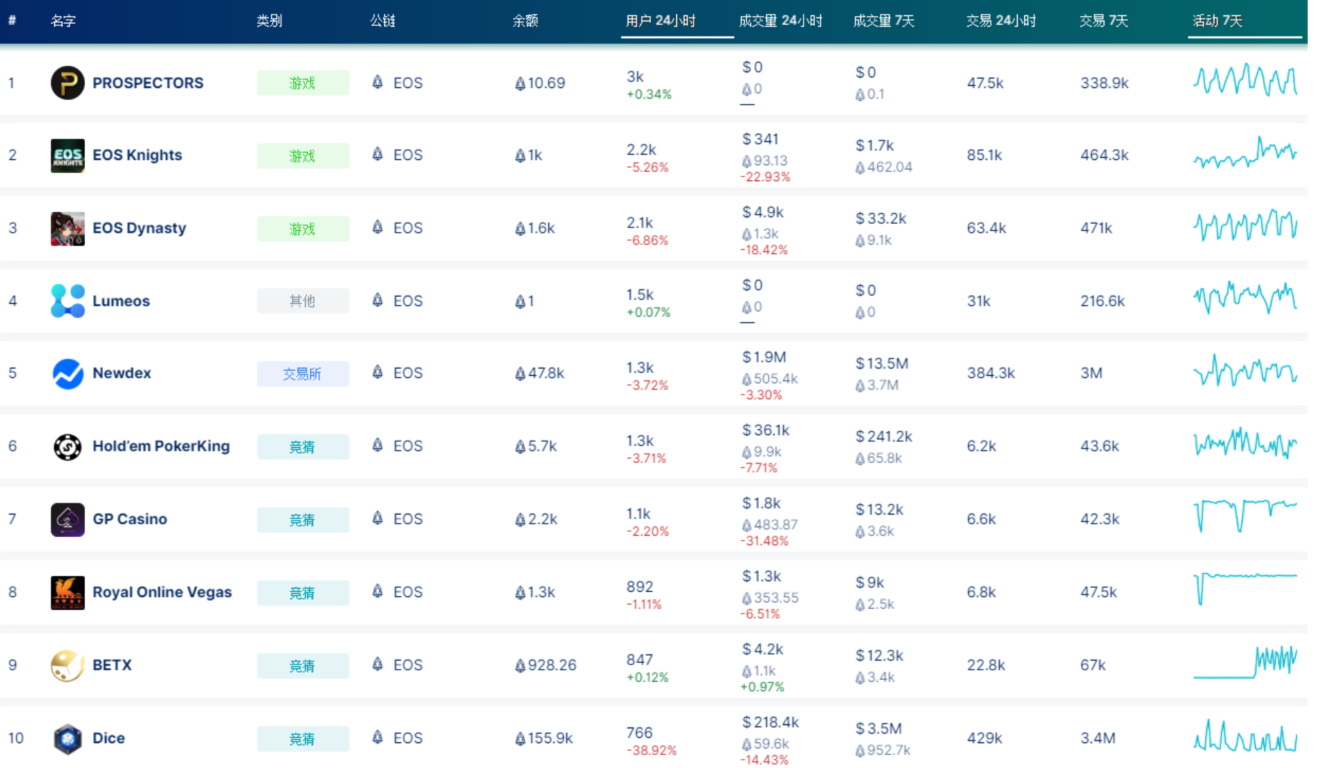Sort table by 成交量 7天 column
Viewport: 1321px width, 768px height.
click(x=885, y=20)
